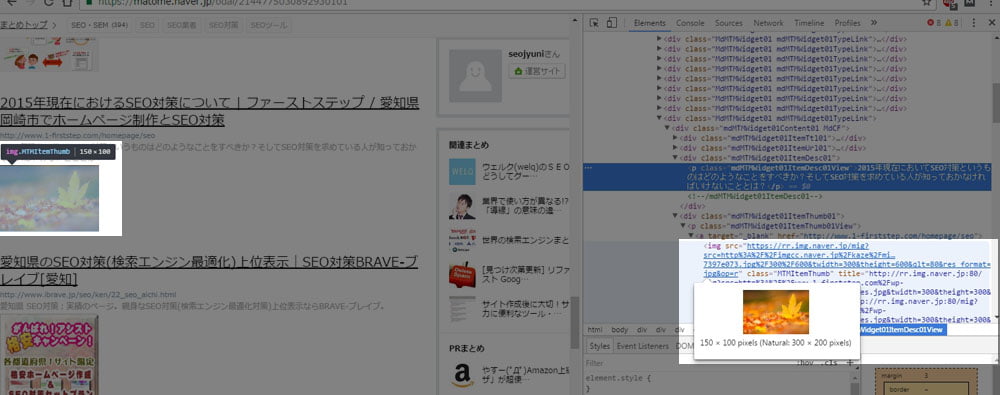Click the SEO・SEM (394) tag
1000x395 pixels.
100,26
